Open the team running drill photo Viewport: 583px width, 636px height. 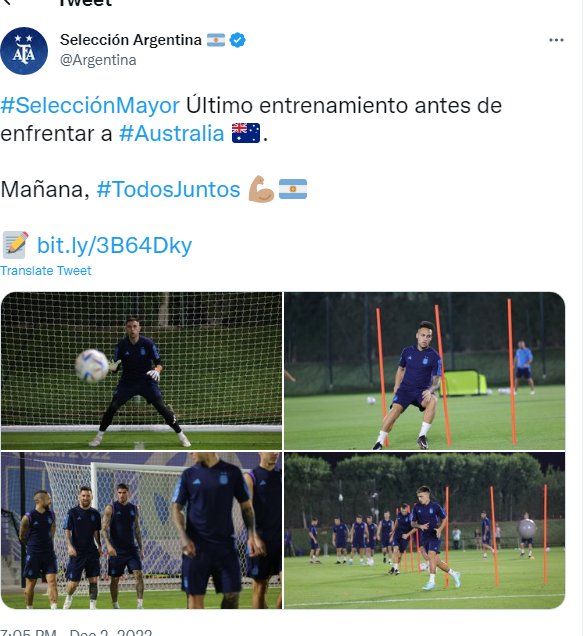pyautogui.click(x=424, y=531)
